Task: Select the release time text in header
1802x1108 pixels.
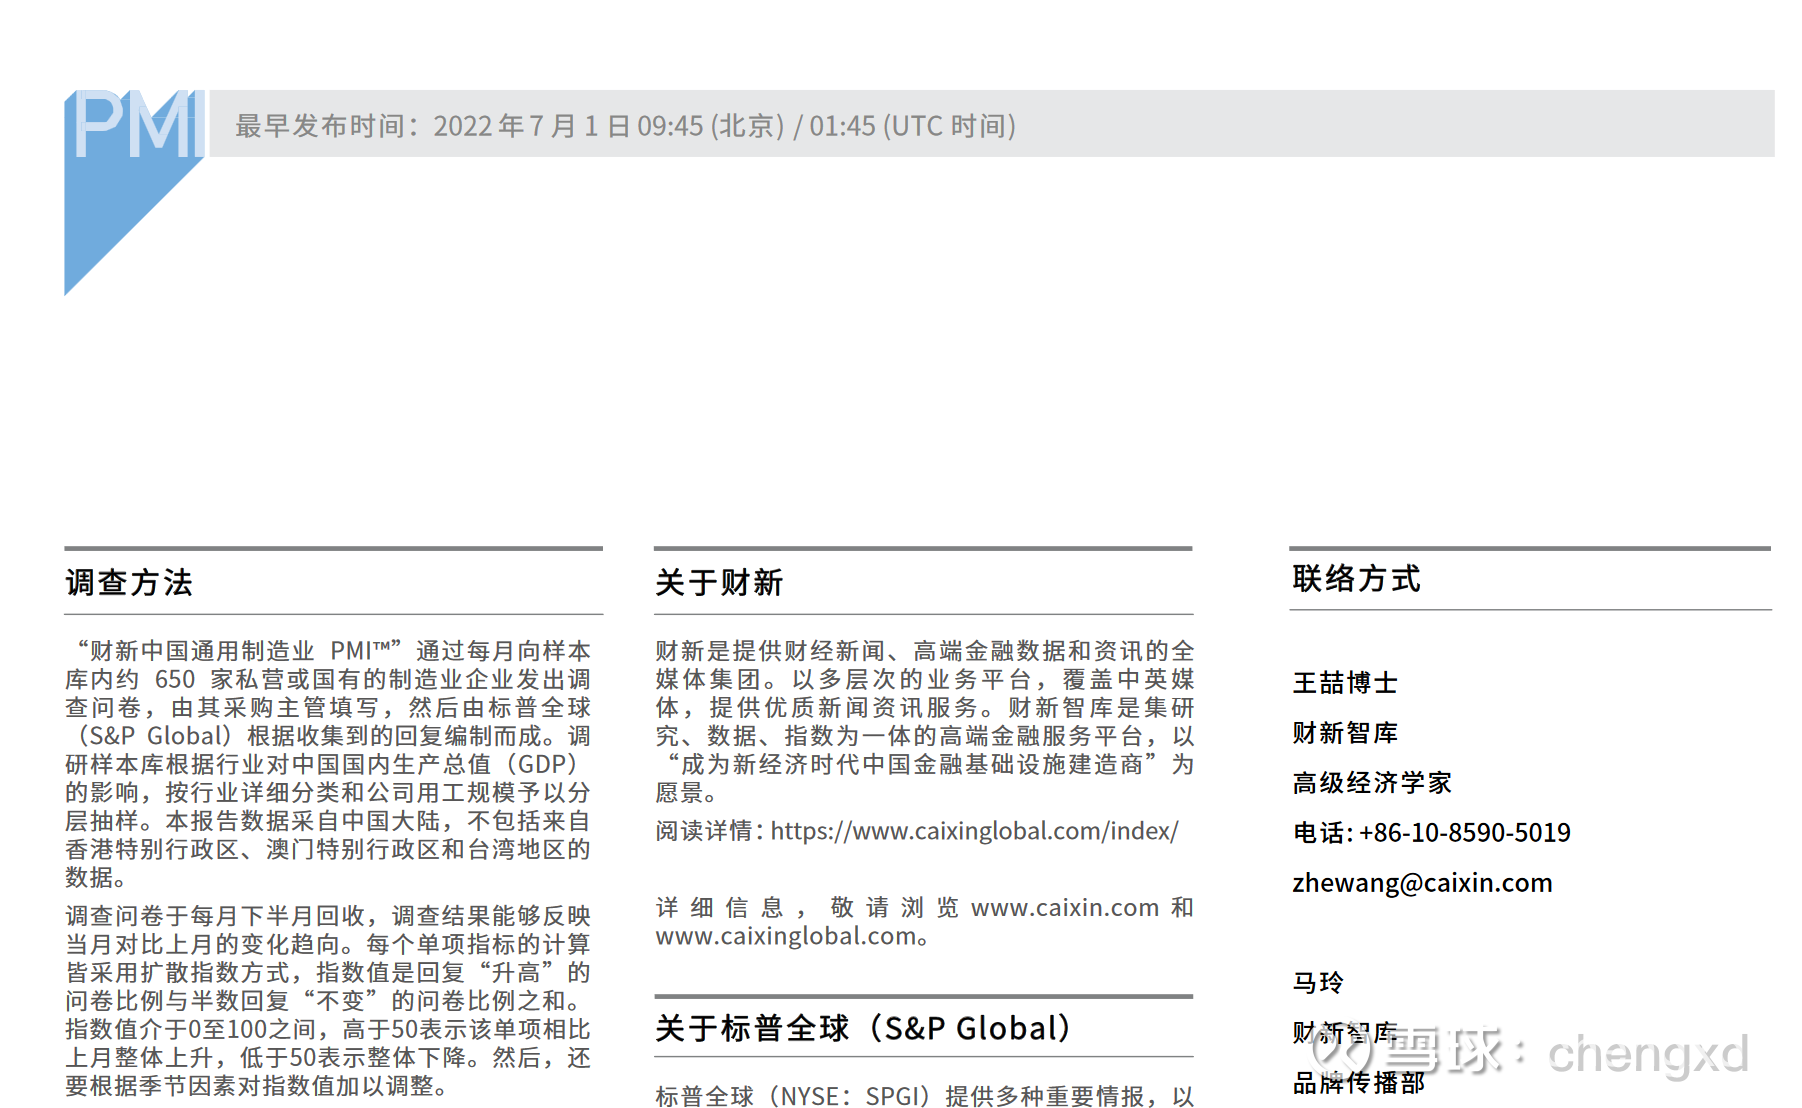Action: [623, 126]
